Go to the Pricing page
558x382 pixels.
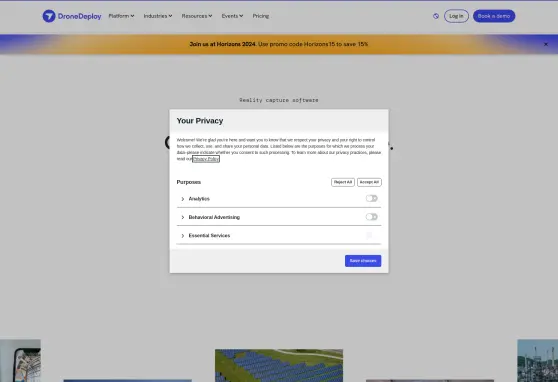click(261, 16)
